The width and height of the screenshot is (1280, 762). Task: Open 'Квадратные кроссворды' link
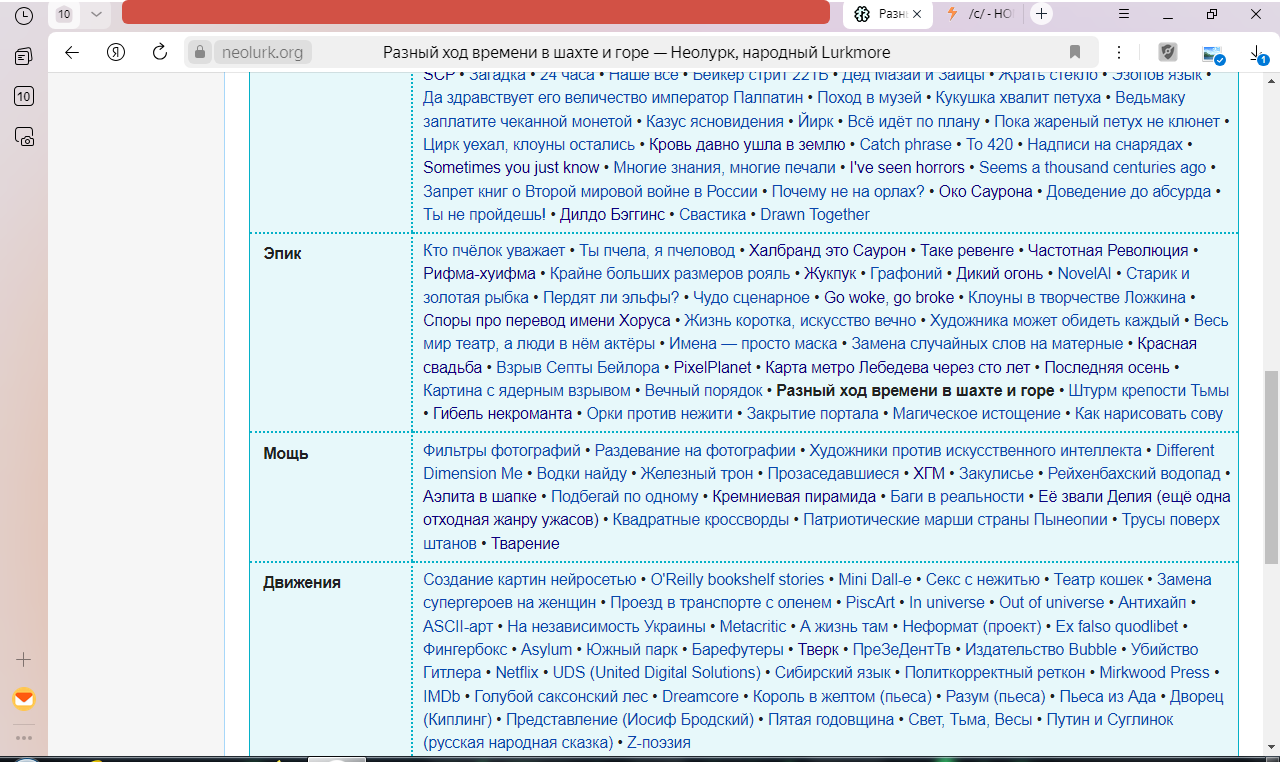coord(700,520)
